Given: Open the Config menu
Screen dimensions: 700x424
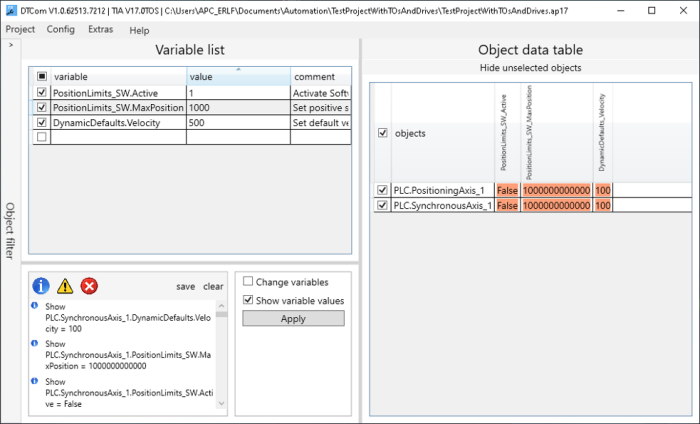Looking at the screenshot, I should coord(61,29).
